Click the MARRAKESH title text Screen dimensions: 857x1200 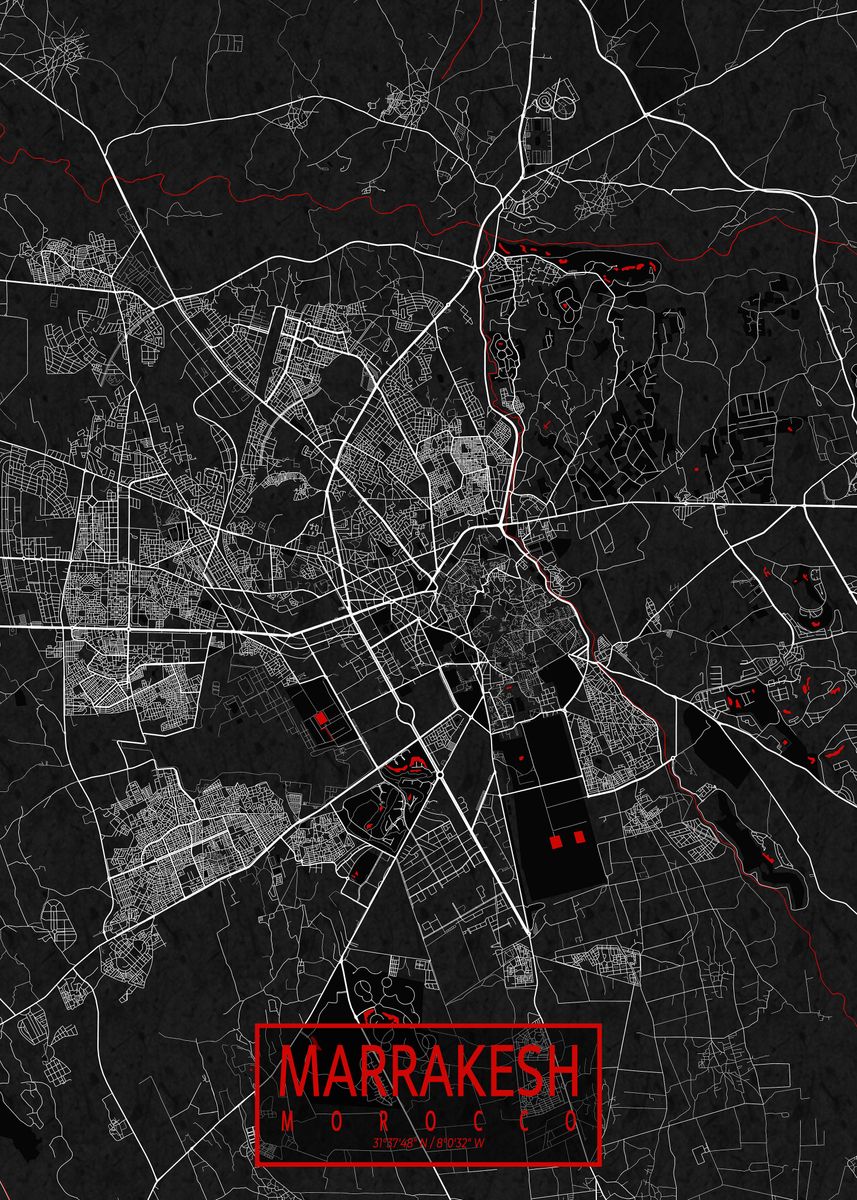click(428, 1072)
